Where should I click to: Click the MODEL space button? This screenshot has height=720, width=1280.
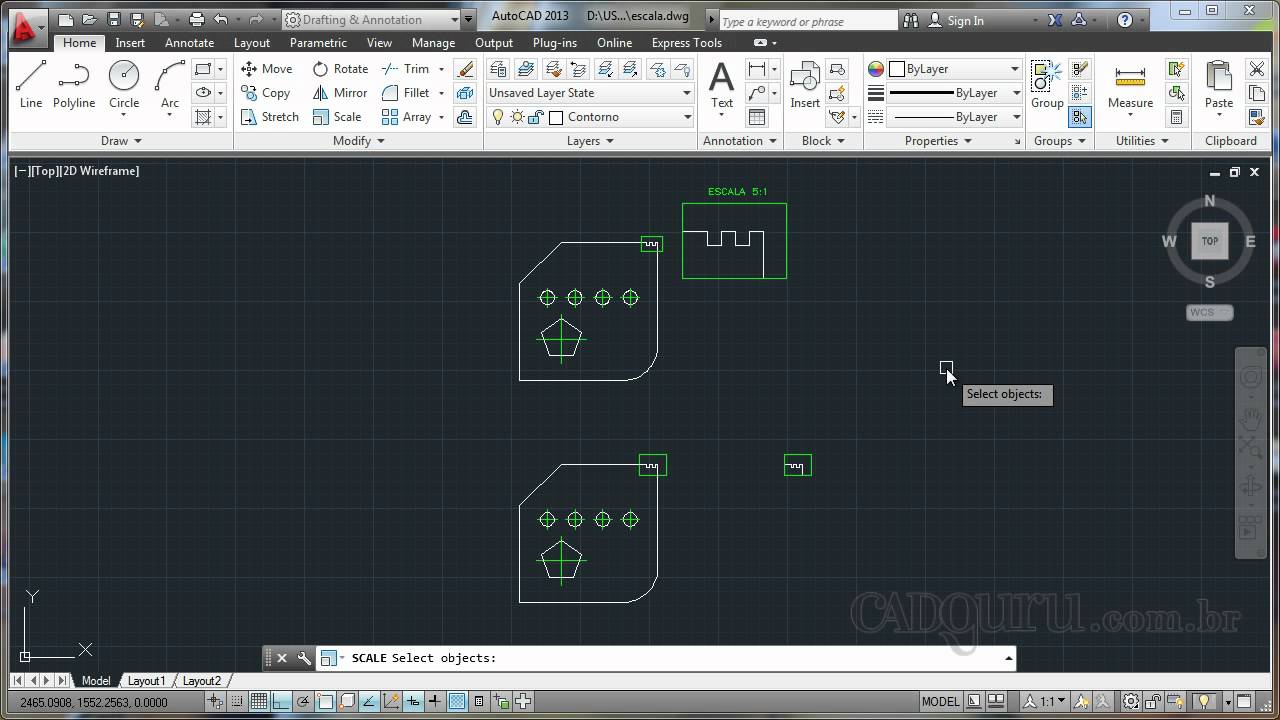point(940,702)
